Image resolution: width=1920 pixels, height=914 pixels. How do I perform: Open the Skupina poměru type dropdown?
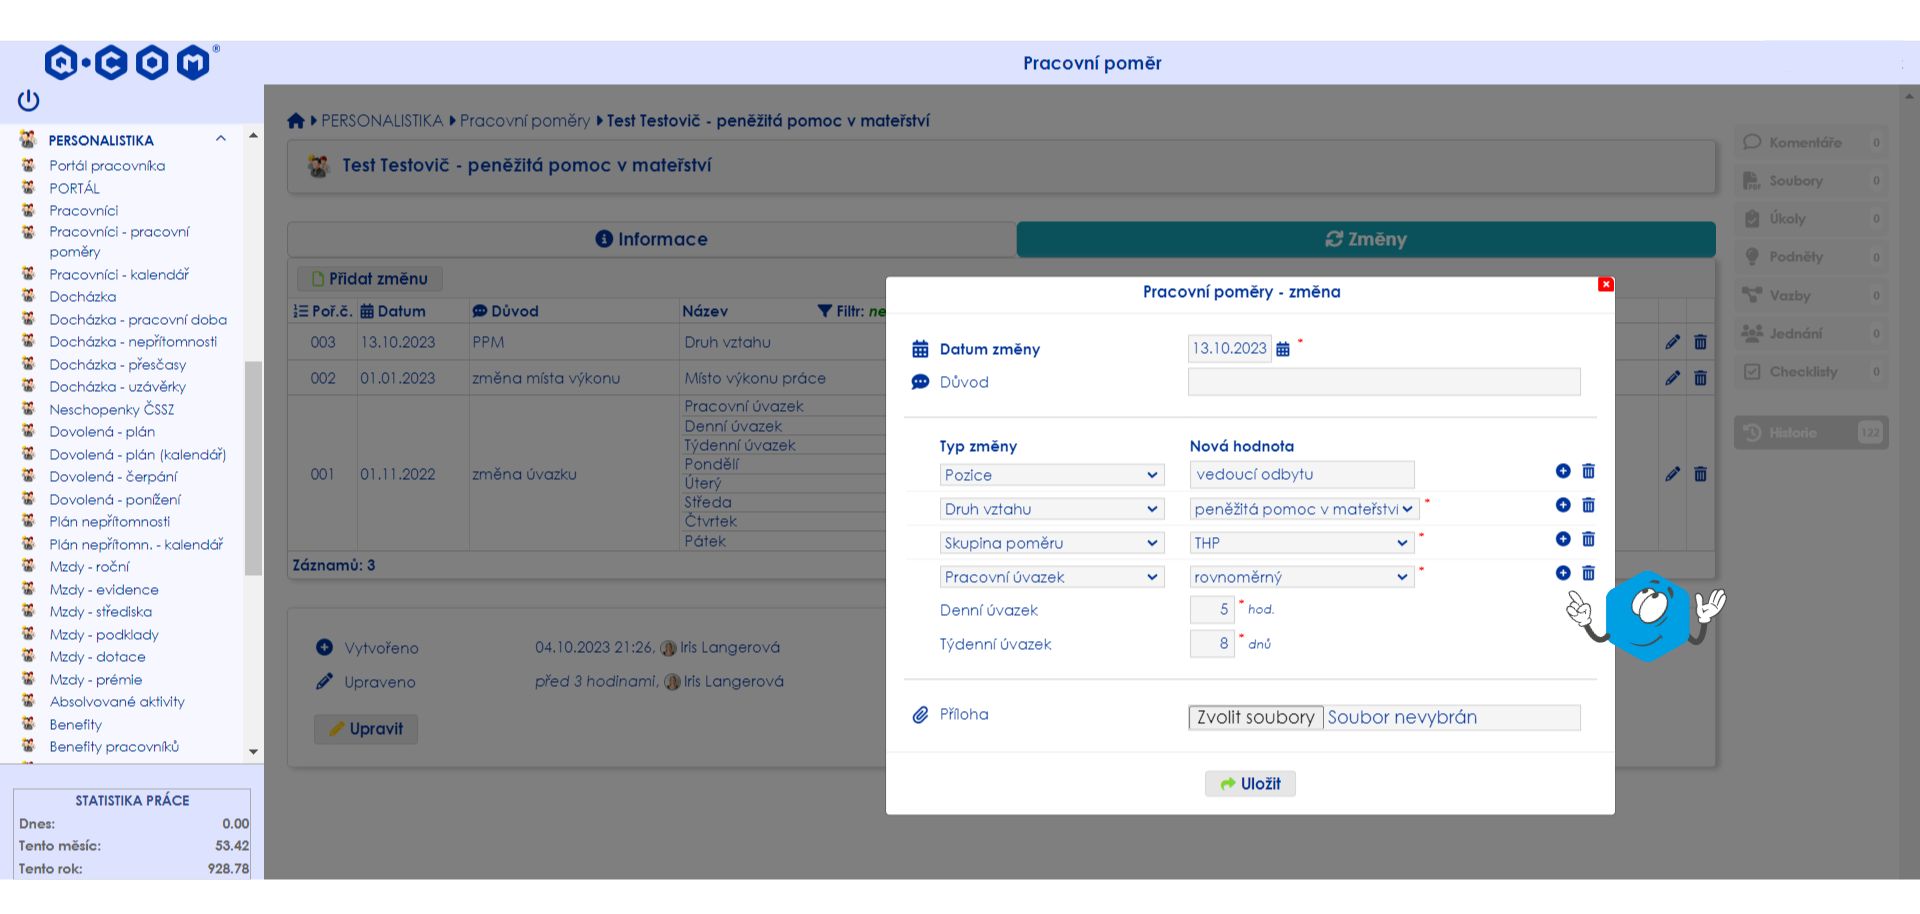[1052, 543]
